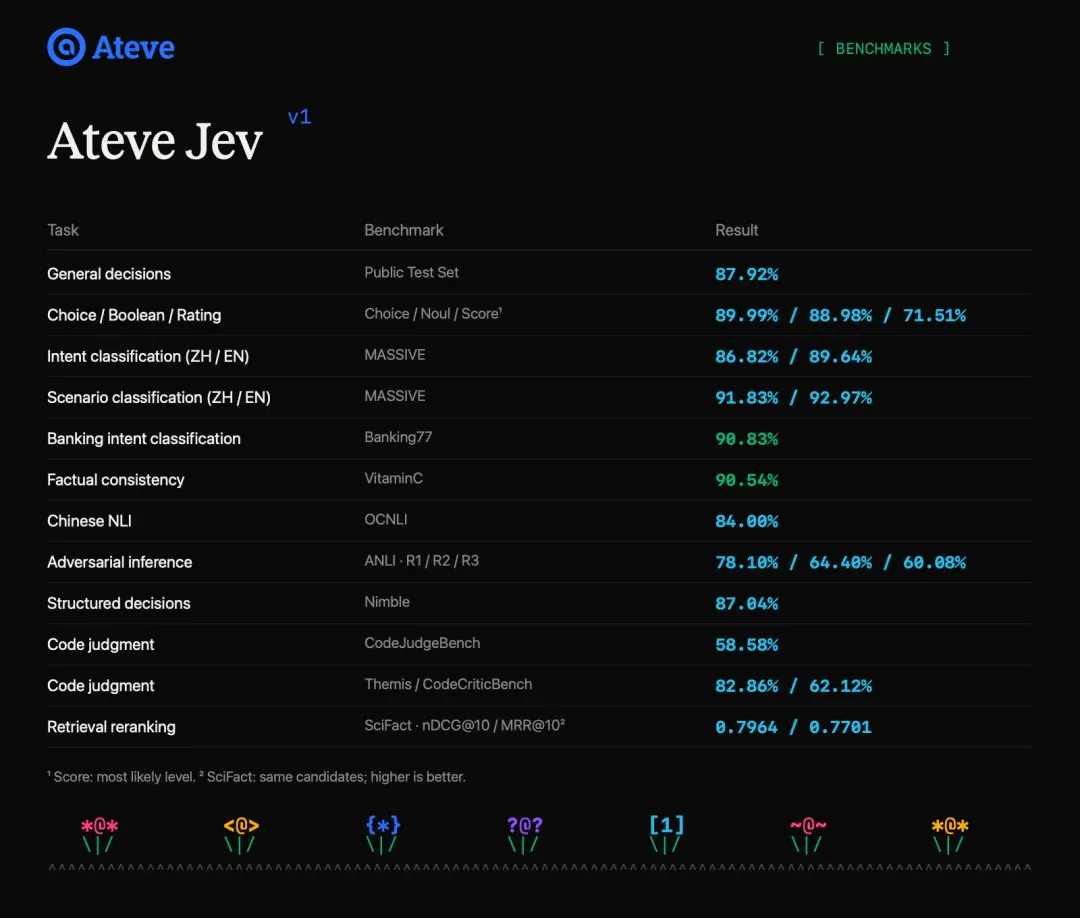Viewport: 1080px width, 918px height.
Task: Click Scenario classification (ZH / EN) label
Action: coord(158,397)
